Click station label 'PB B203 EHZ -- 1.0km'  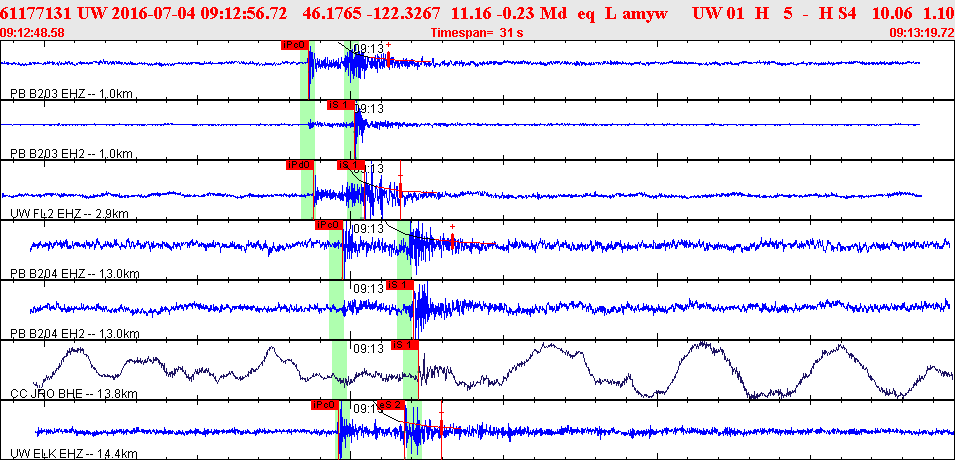(x=72, y=93)
